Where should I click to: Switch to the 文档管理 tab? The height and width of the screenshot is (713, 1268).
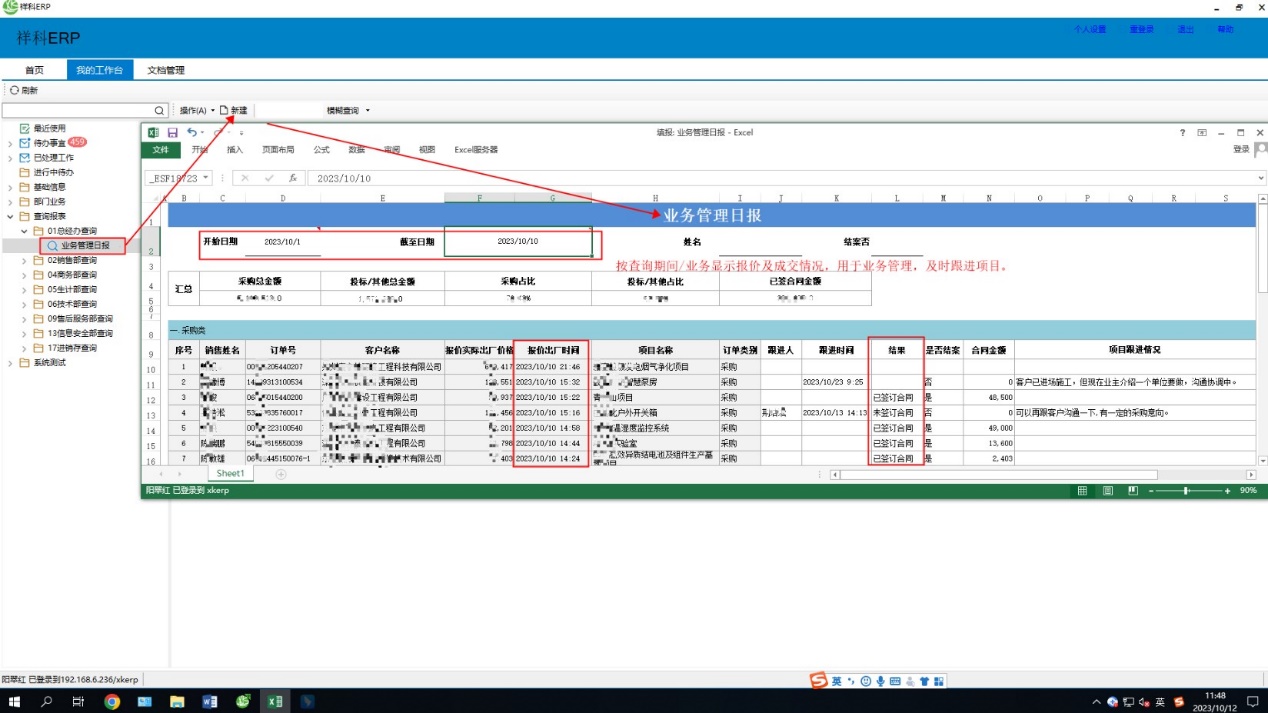[166, 70]
